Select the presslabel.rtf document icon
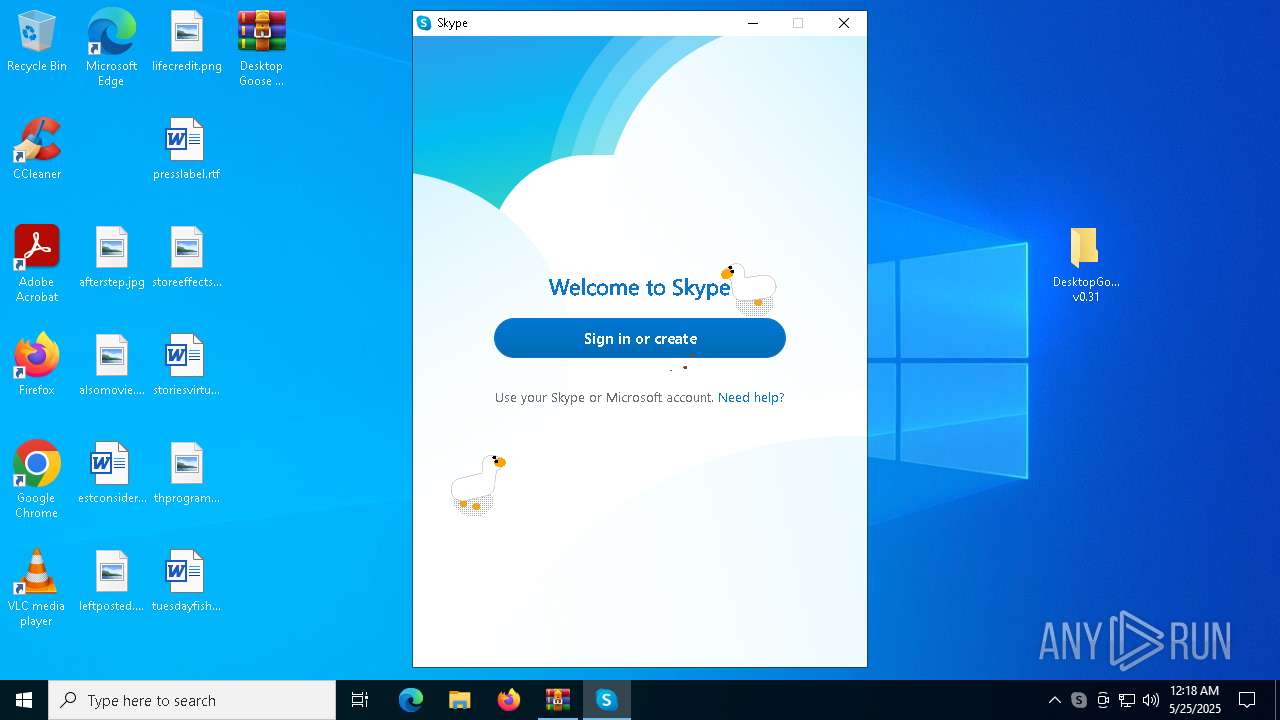Screen dimensions: 1280x720 (x=187, y=150)
